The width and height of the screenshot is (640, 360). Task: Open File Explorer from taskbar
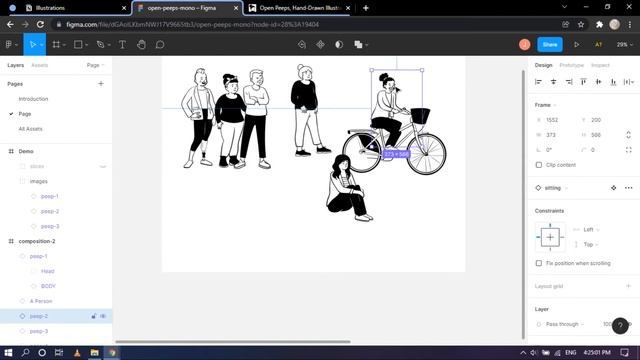click(94, 352)
